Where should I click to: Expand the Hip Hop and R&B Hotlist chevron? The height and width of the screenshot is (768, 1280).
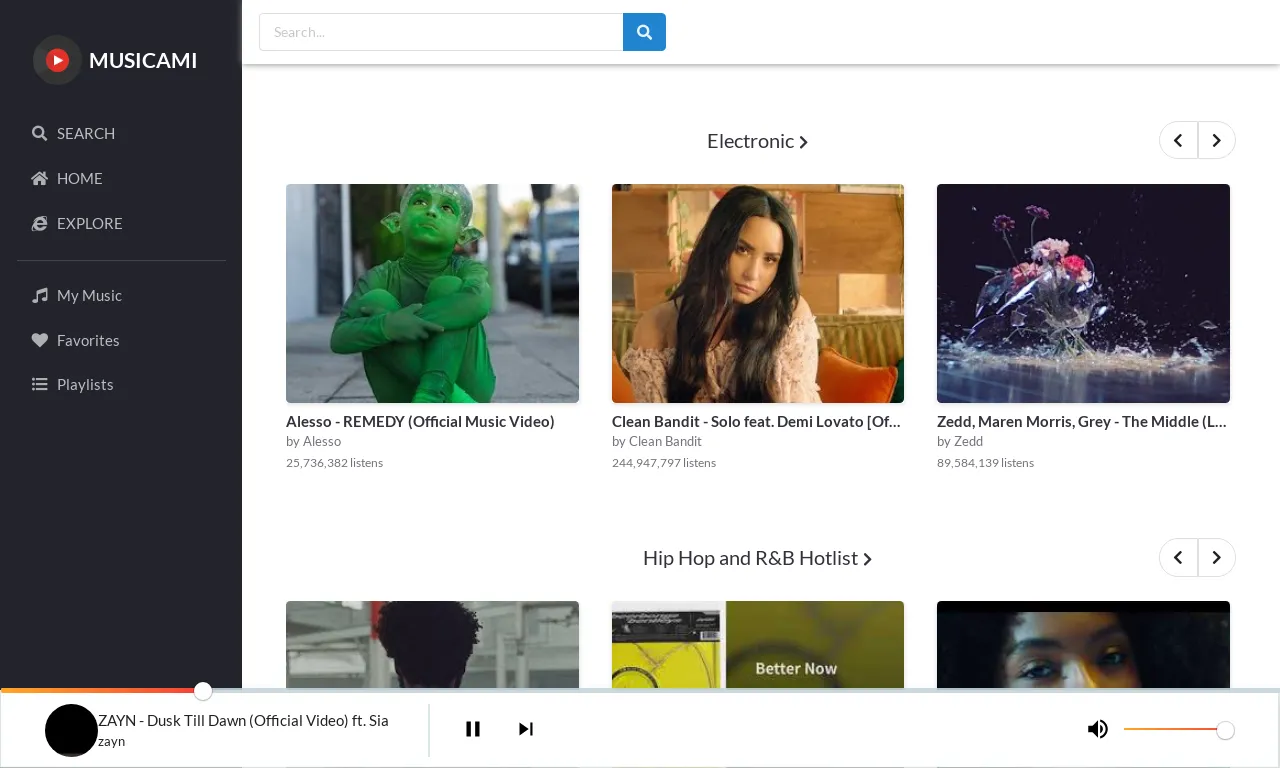point(867,559)
